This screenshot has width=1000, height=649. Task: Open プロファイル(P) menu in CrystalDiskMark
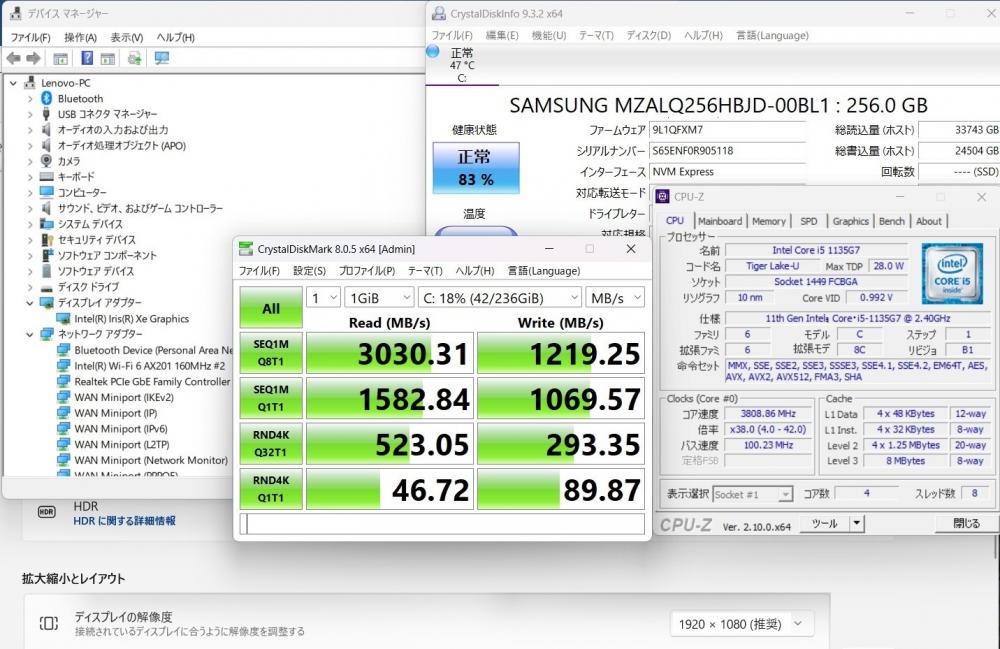[x=367, y=271]
